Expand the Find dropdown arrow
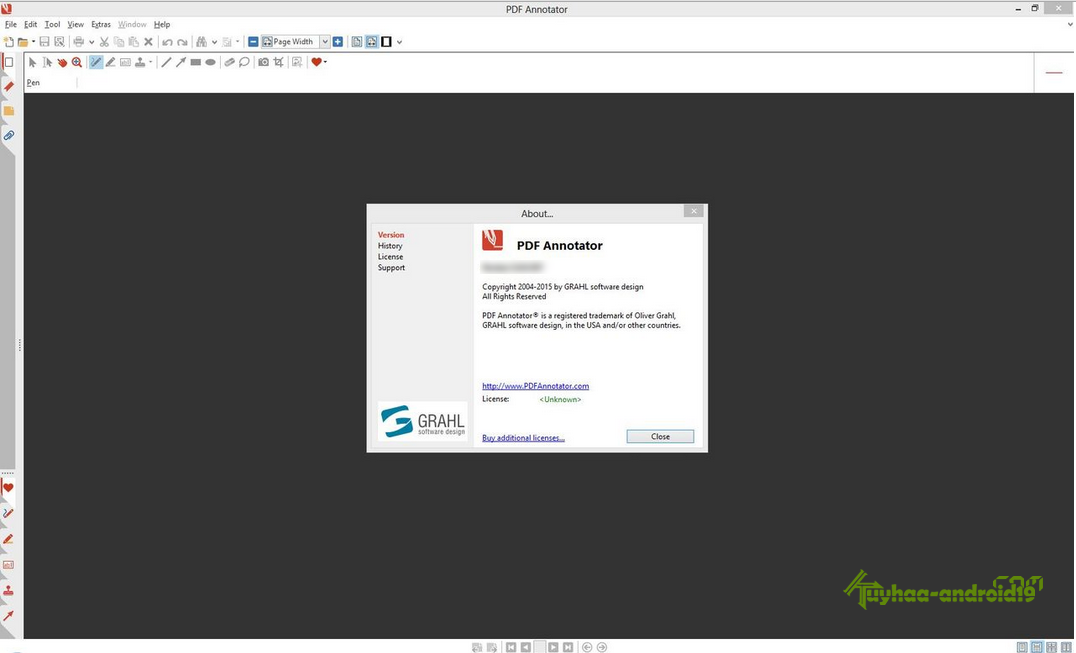Image resolution: width=1076 pixels, height=653 pixels. pos(214,42)
